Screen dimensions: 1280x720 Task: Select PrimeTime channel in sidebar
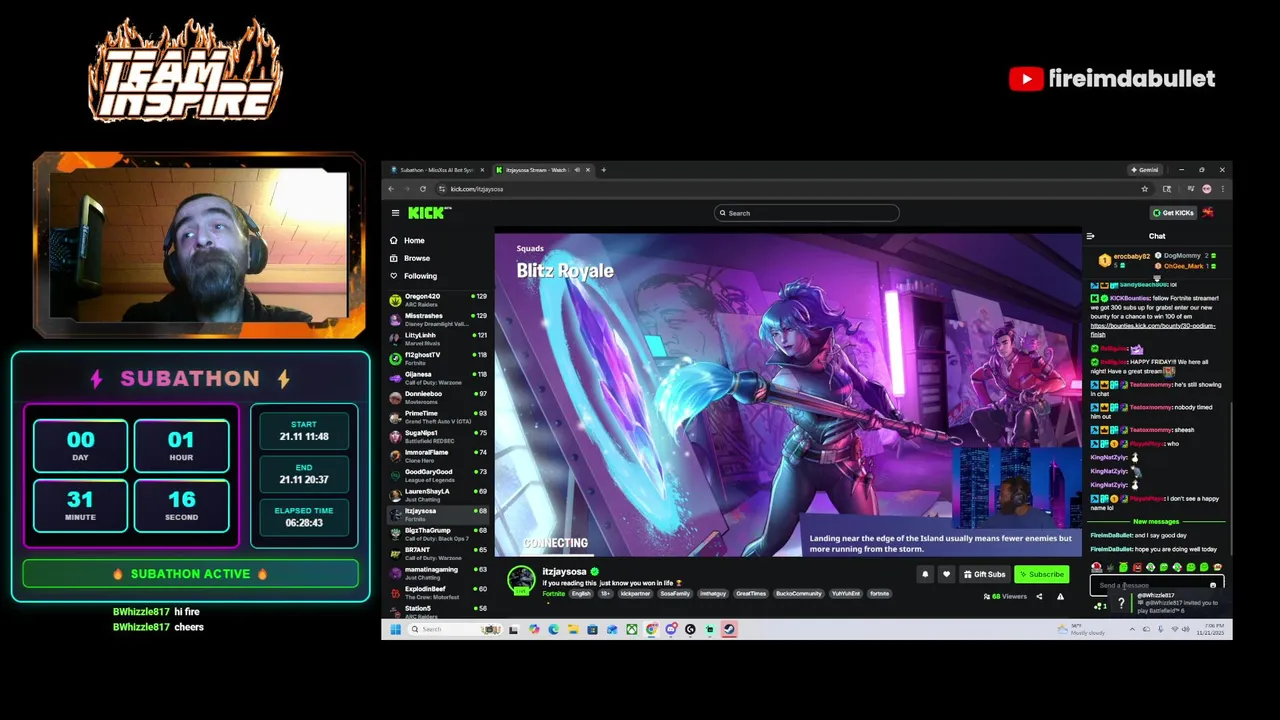(x=438, y=416)
